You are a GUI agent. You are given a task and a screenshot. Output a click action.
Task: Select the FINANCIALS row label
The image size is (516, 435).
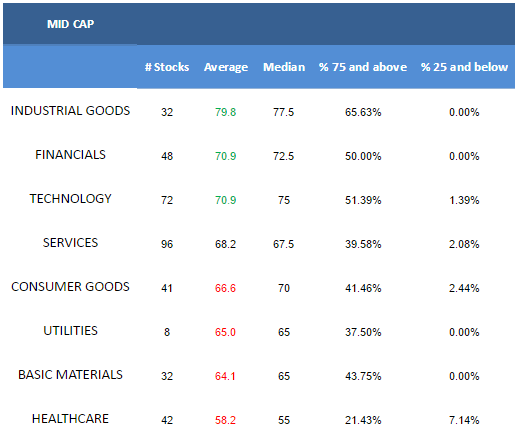pyautogui.click(x=70, y=155)
